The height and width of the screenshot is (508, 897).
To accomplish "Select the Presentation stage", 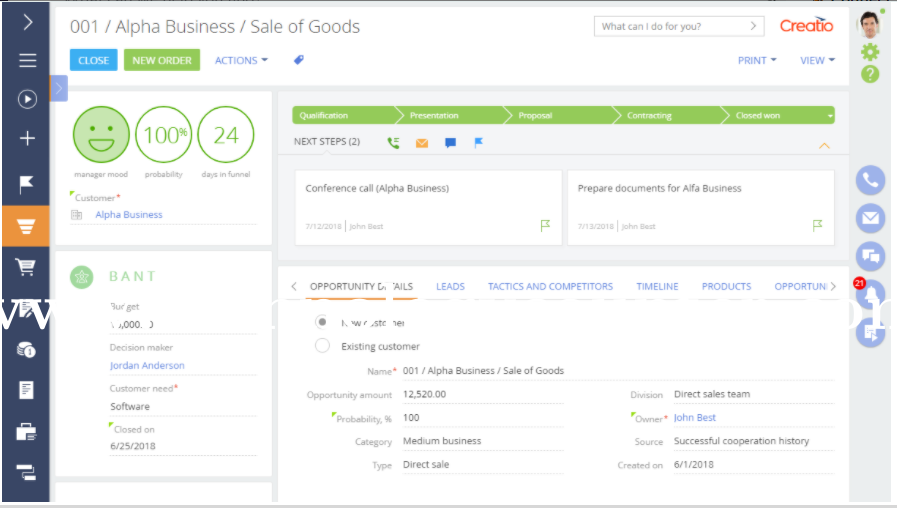I will [x=452, y=115].
